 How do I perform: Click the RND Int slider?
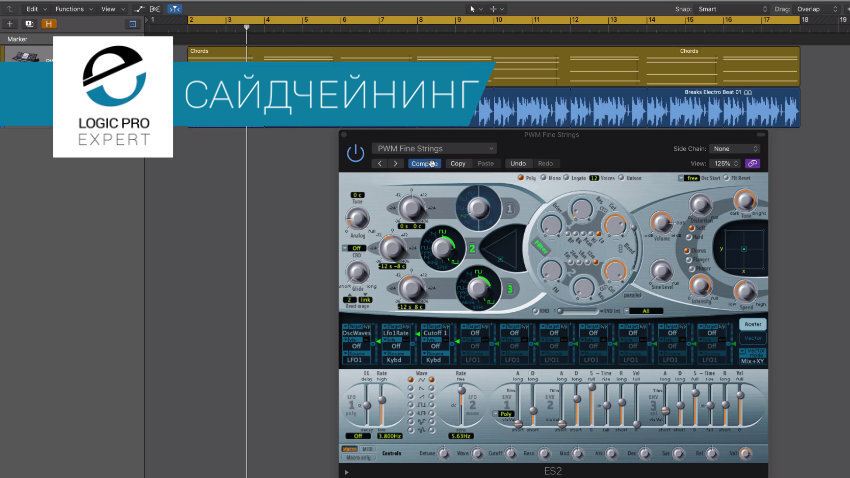click(578, 311)
